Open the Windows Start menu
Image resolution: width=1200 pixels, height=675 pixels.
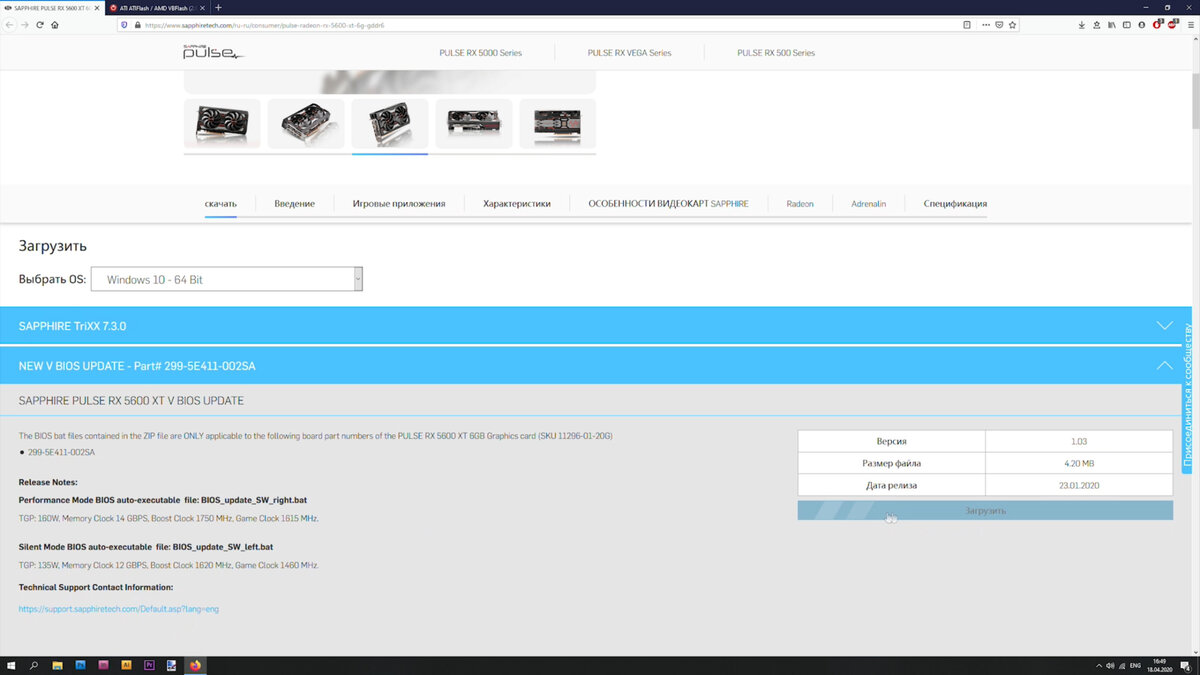click(12, 665)
